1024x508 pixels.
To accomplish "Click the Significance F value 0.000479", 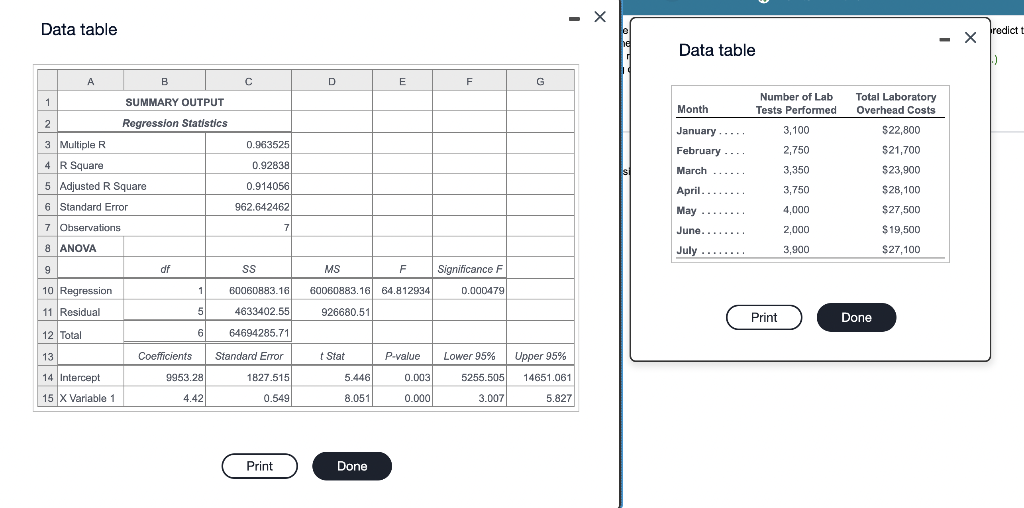I will [483, 291].
